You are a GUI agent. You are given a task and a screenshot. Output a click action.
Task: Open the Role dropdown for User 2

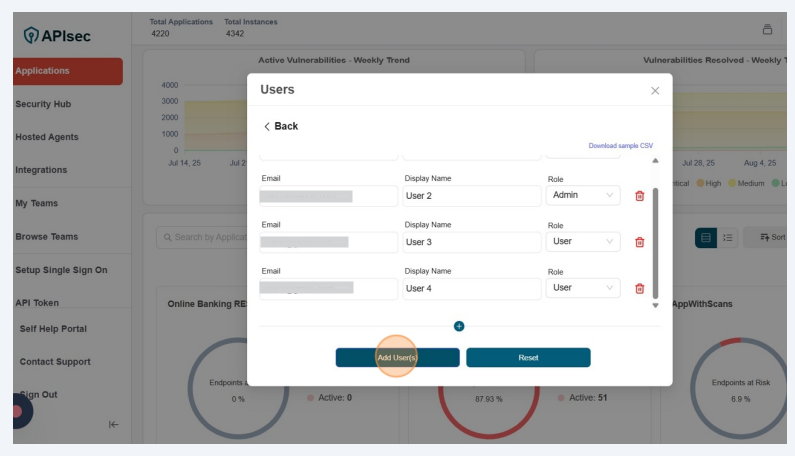[x=583, y=195]
